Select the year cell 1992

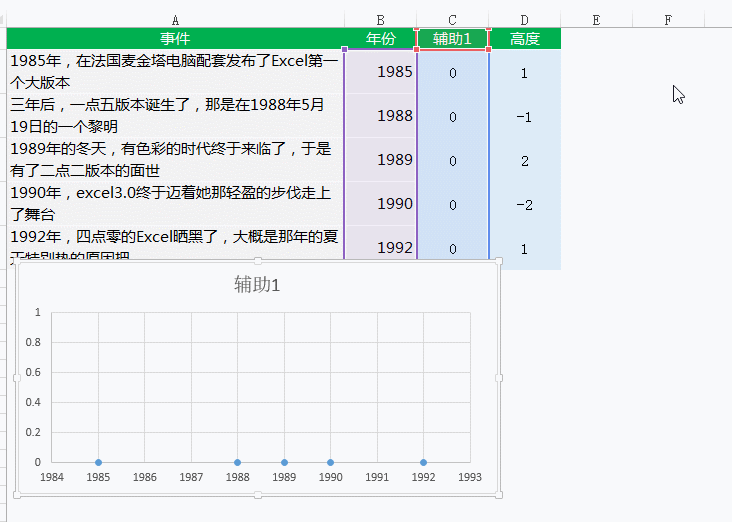pos(380,243)
